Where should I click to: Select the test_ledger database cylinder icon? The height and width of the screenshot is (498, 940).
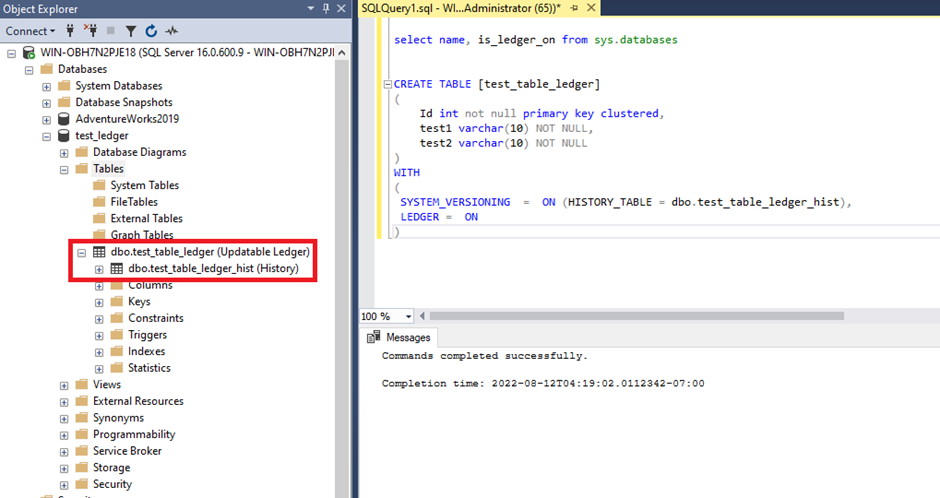tap(64, 135)
